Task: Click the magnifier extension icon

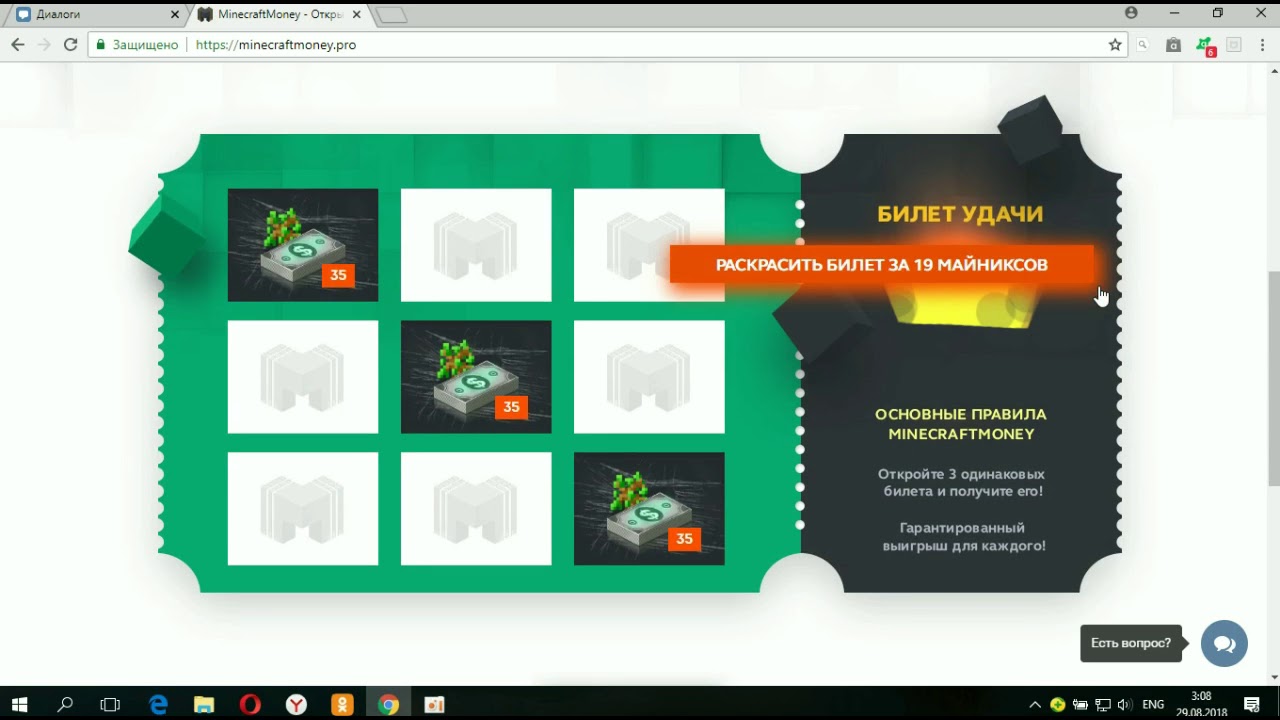Action: pyautogui.click(x=1143, y=45)
